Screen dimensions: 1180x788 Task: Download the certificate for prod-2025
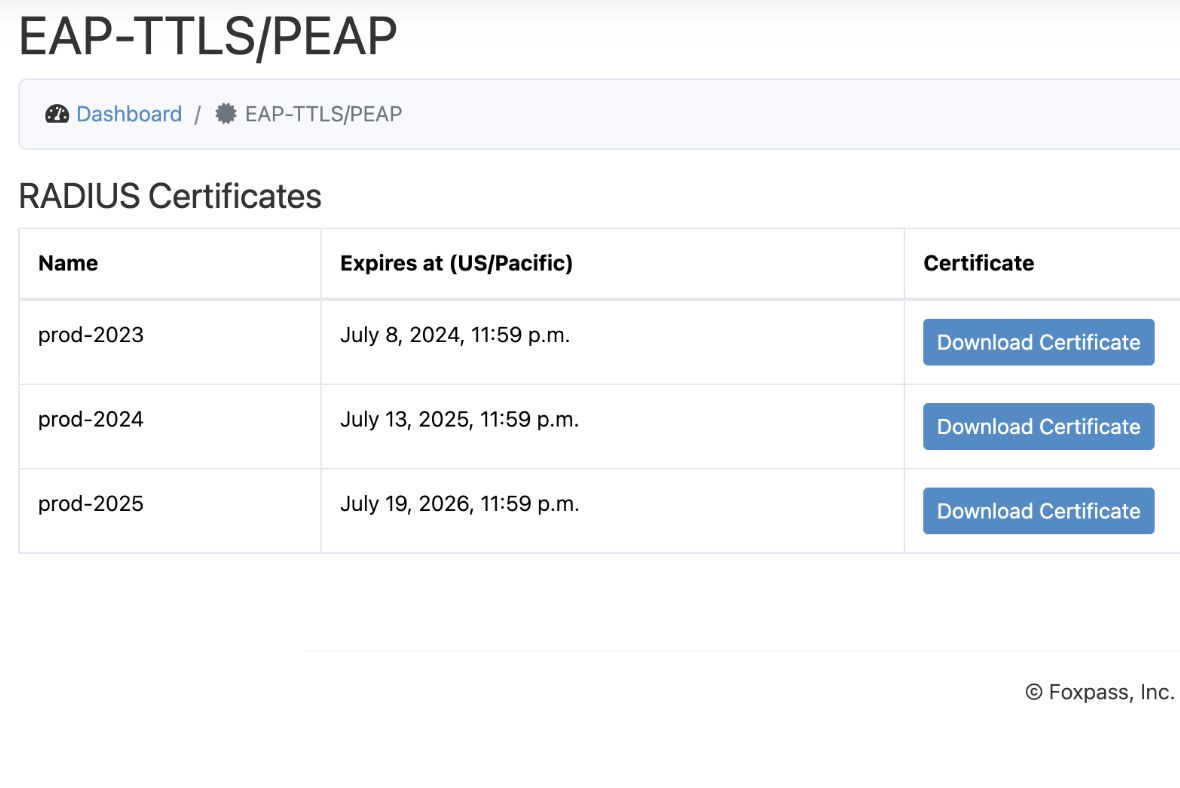point(1038,510)
